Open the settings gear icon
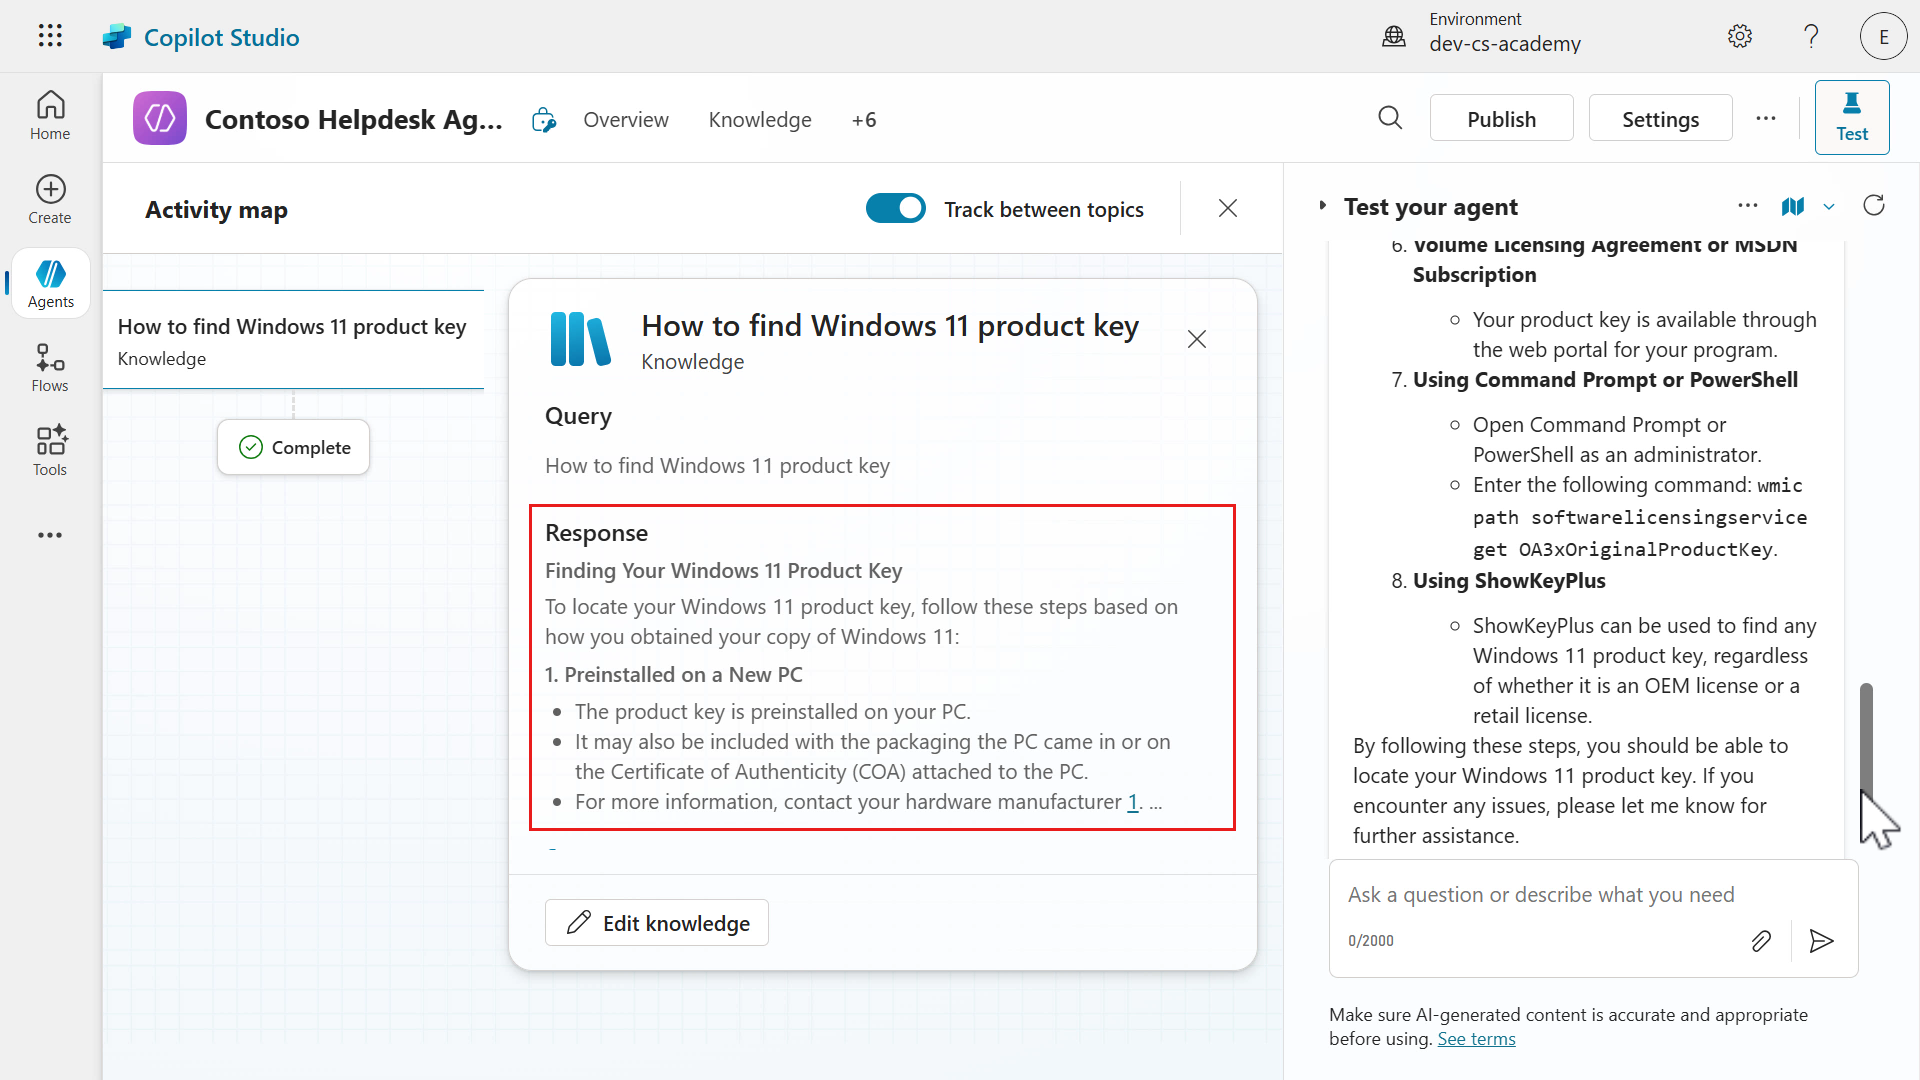This screenshot has height=1080, width=1920. point(1740,37)
